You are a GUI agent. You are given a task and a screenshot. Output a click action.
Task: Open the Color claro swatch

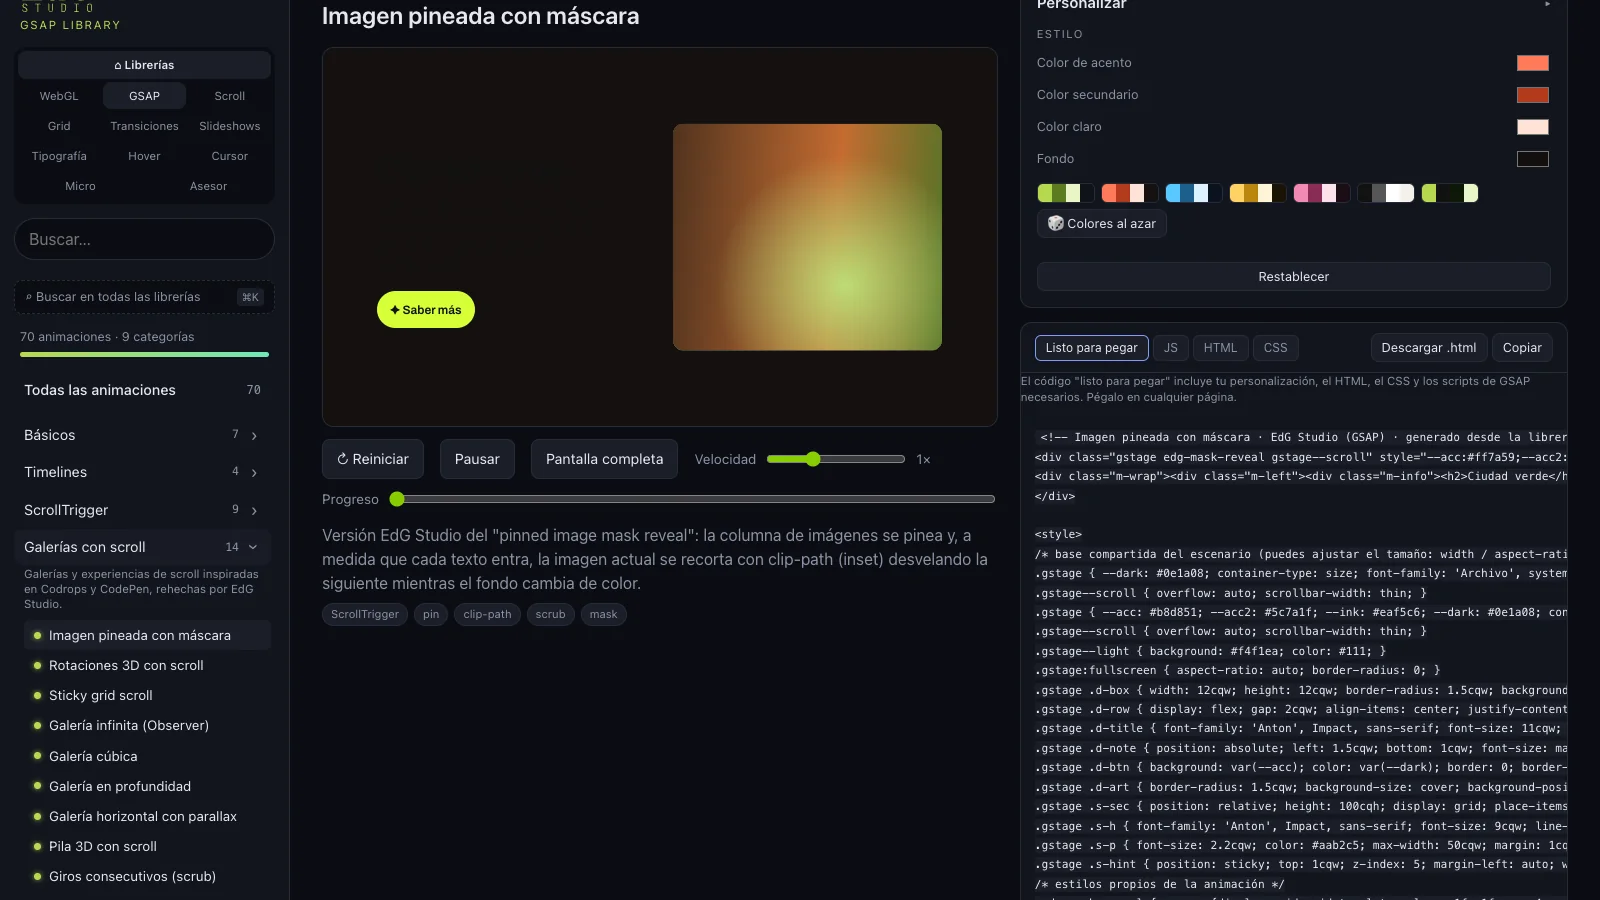click(x=1533, y=127)
